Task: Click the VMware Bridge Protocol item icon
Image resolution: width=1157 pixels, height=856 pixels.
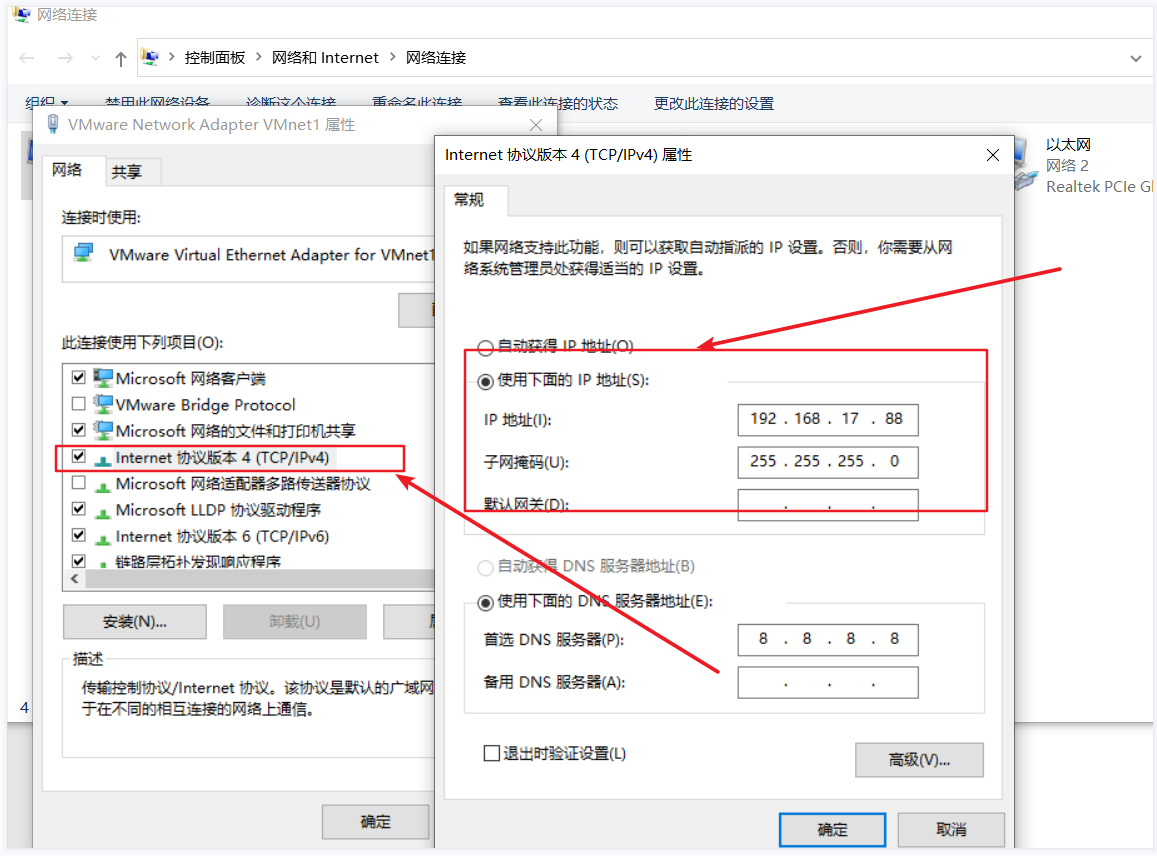Action: (x=103, y=404)
